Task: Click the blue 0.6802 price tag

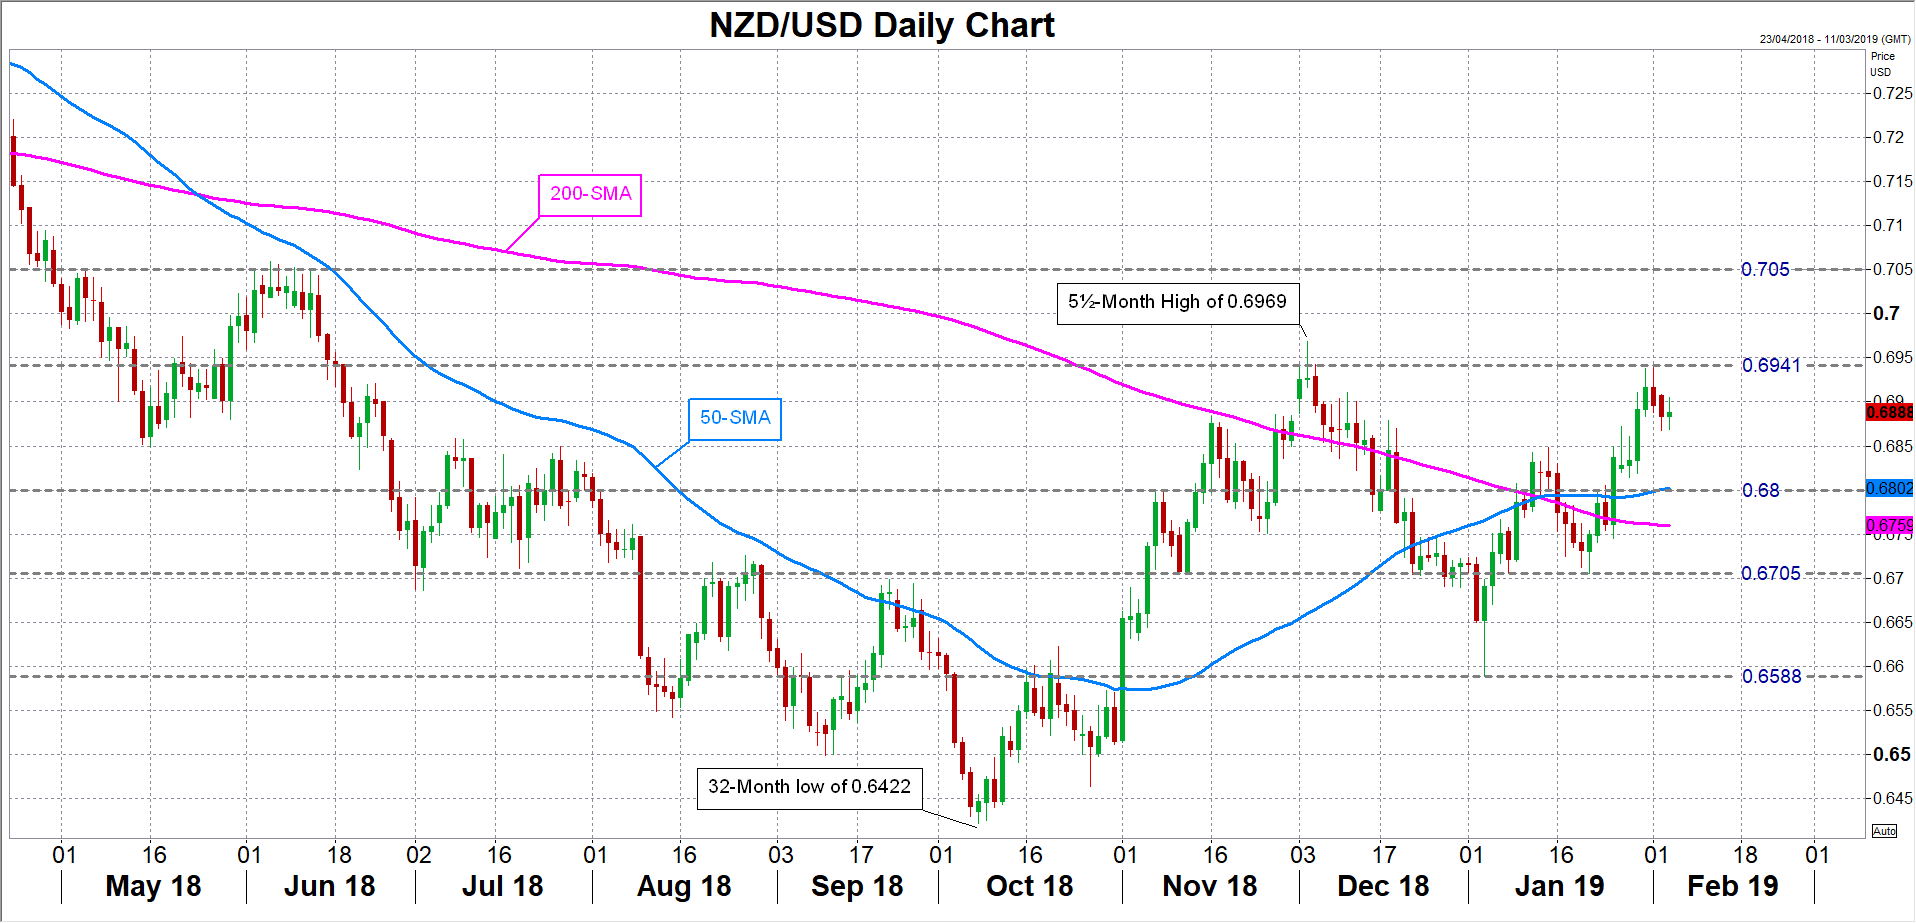Action: [x=1889, y=489]
